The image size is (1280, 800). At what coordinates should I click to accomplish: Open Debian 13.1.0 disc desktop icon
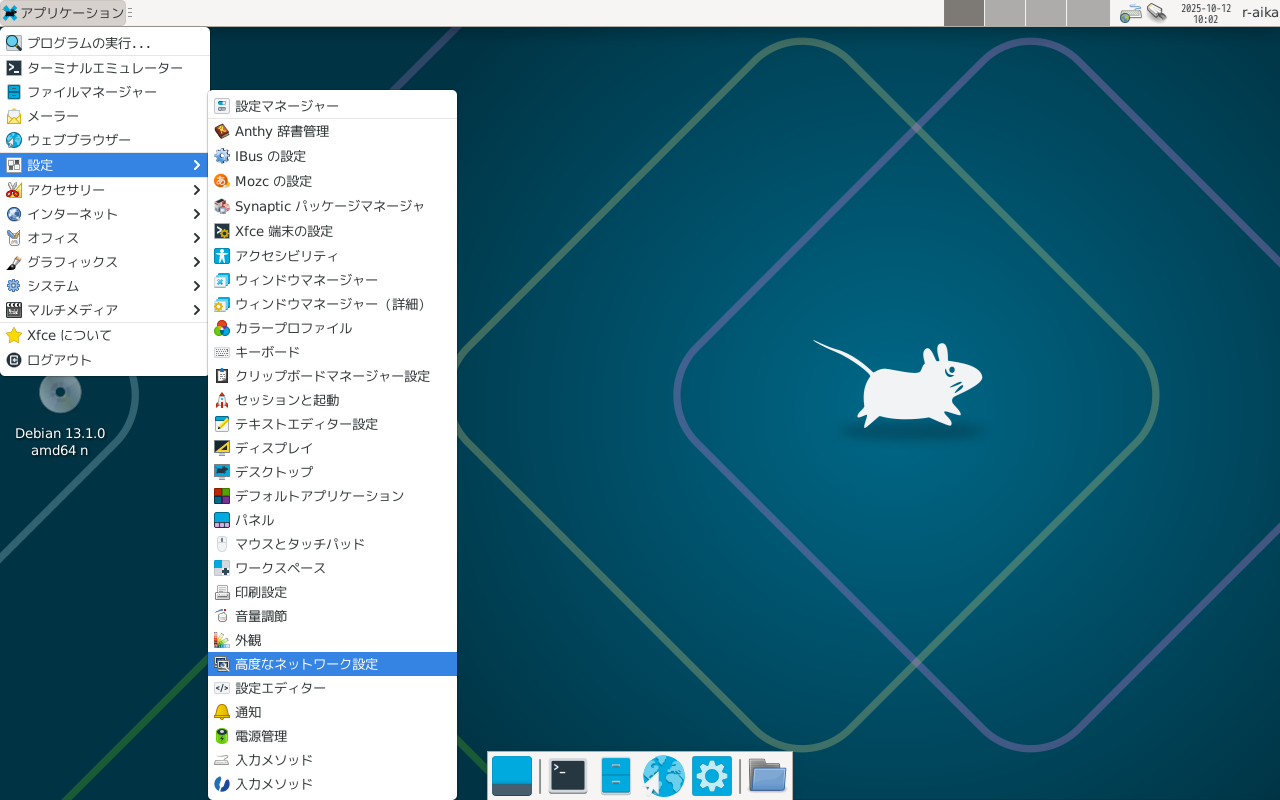coord(60,393)
